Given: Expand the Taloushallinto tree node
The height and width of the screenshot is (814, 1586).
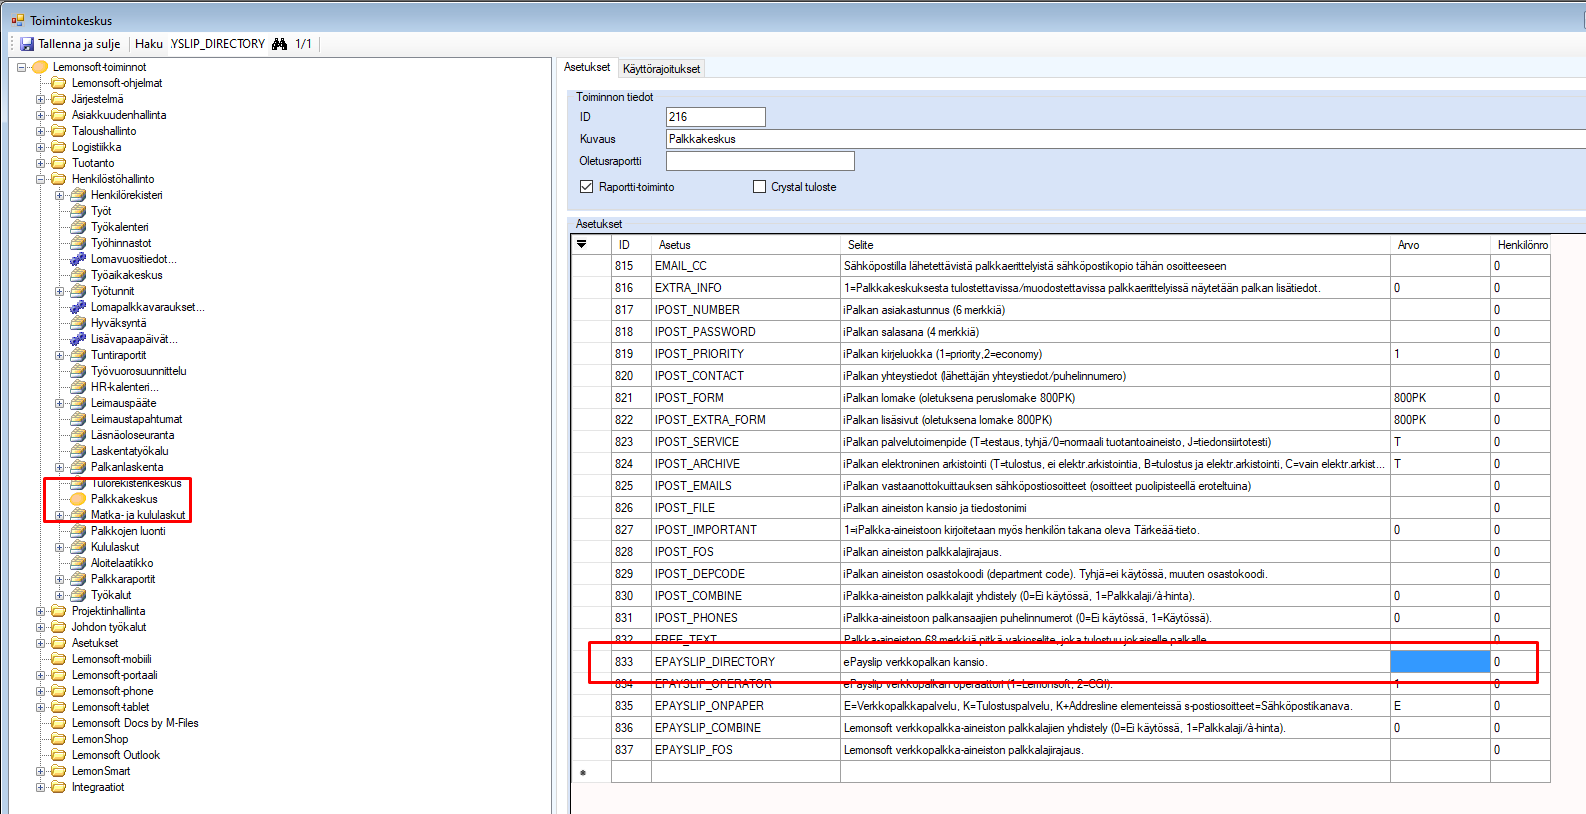Looking at the screenshot, I should click(x=41, y=131).
